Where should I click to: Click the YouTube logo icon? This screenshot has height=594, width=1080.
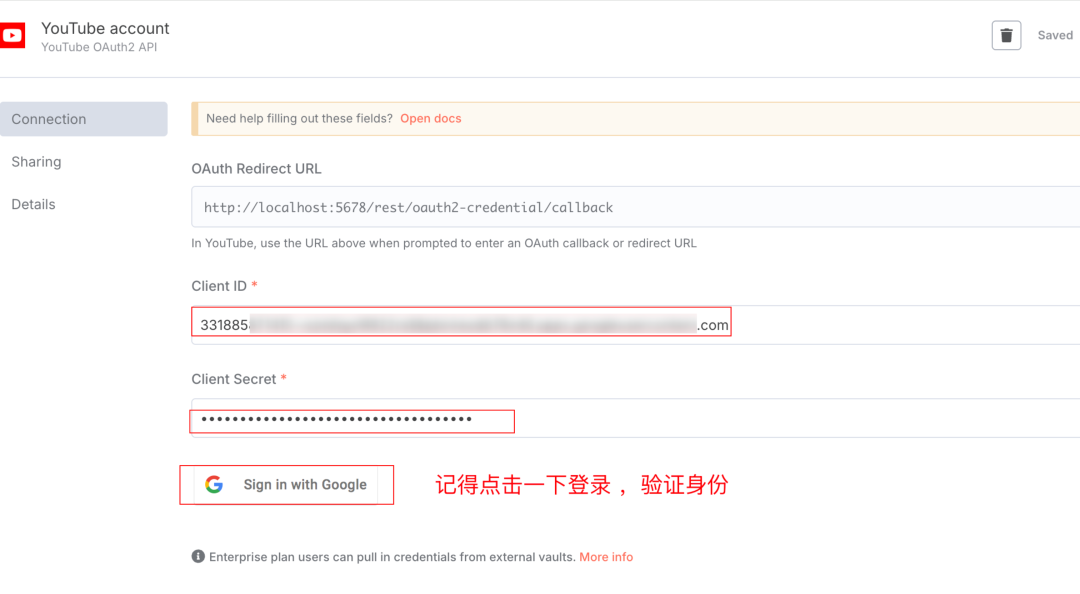12,36
